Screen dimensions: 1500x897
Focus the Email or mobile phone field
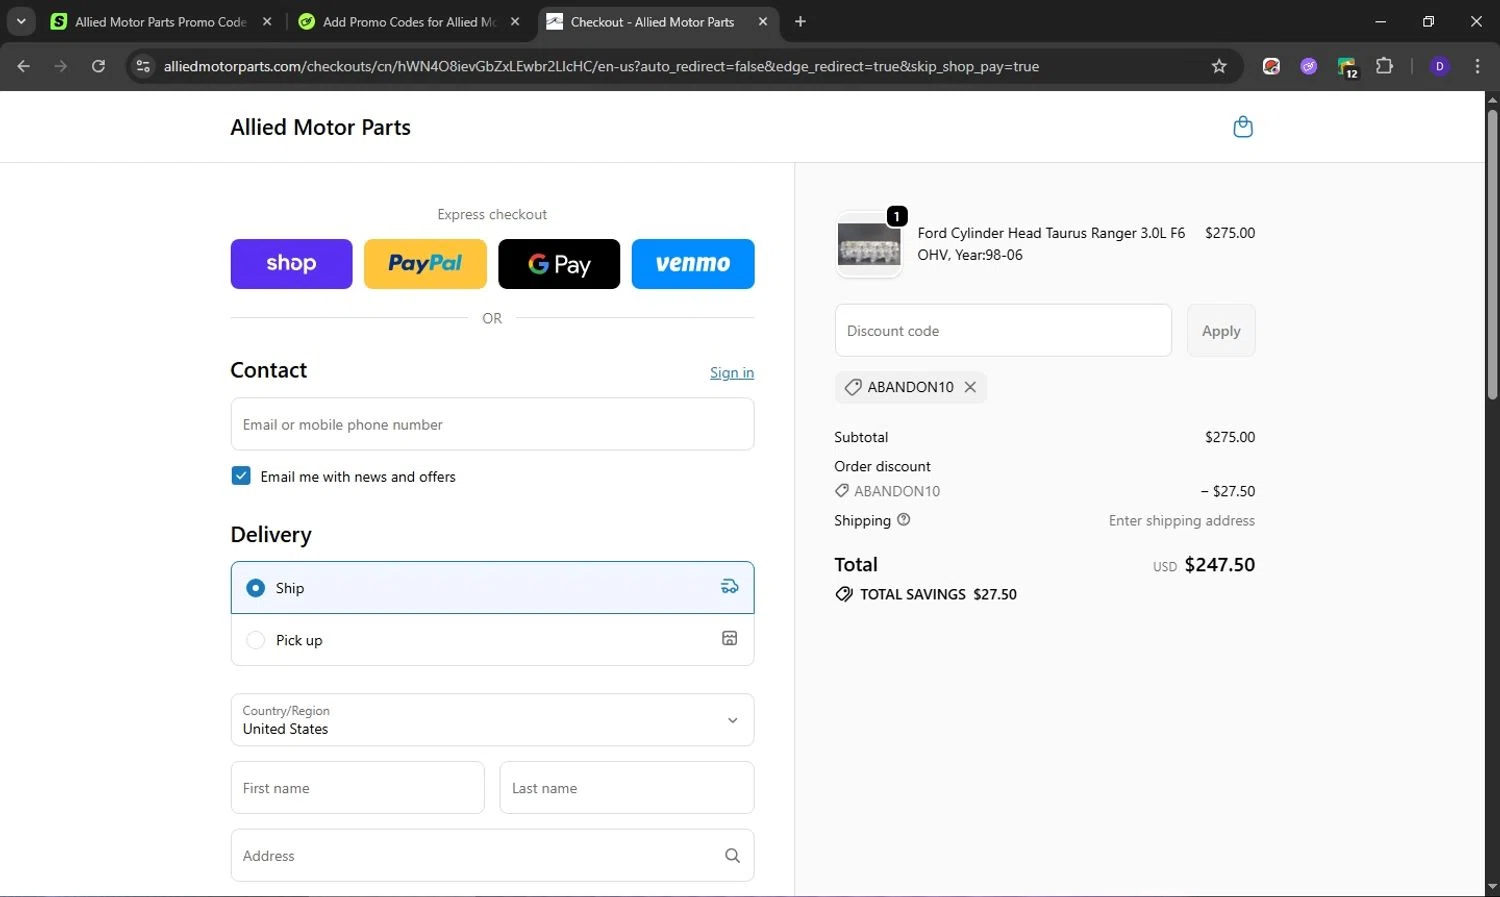point(492,424)
